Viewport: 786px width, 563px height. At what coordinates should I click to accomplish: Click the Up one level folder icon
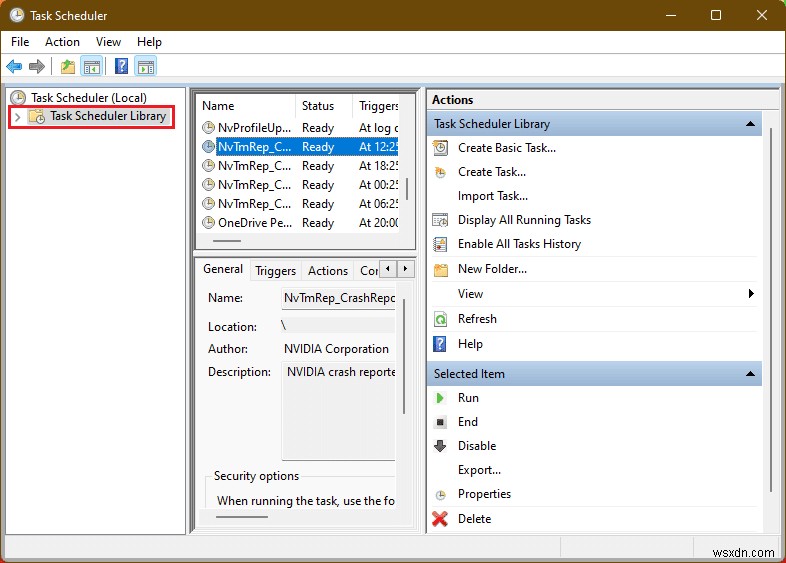click(x=68, y=66)
